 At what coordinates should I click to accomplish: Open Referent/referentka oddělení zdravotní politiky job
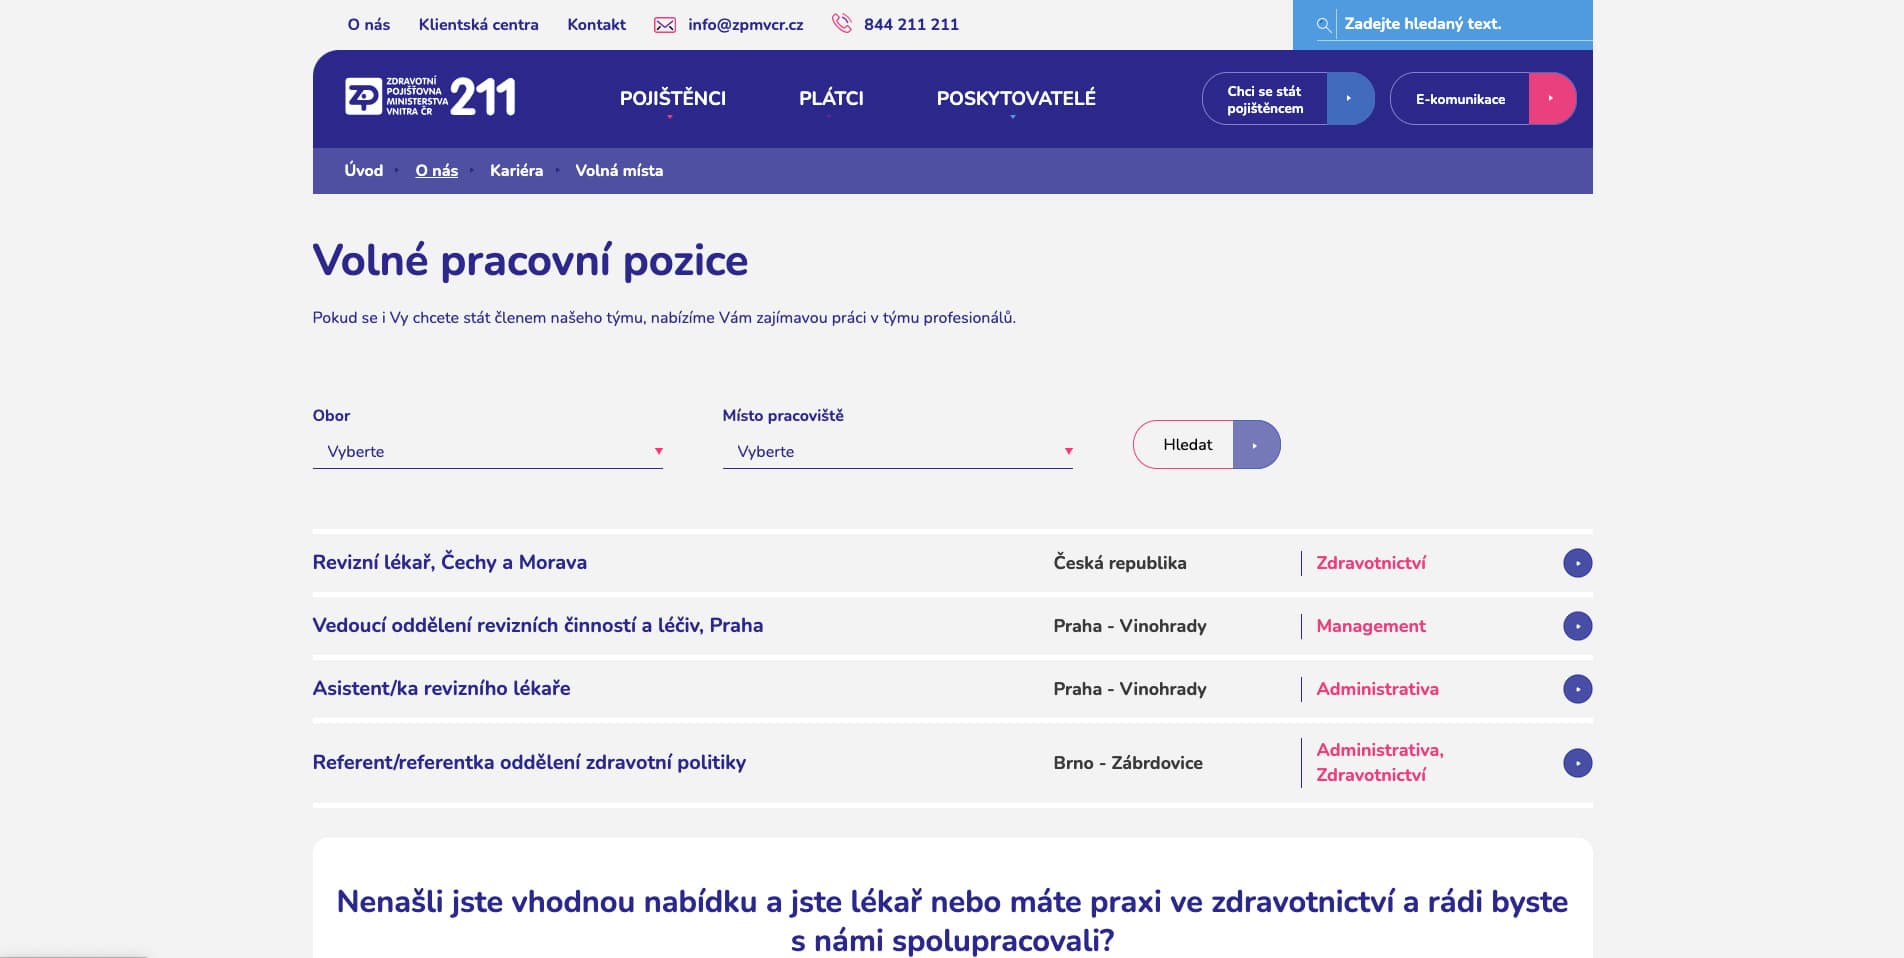pos(529,763)
